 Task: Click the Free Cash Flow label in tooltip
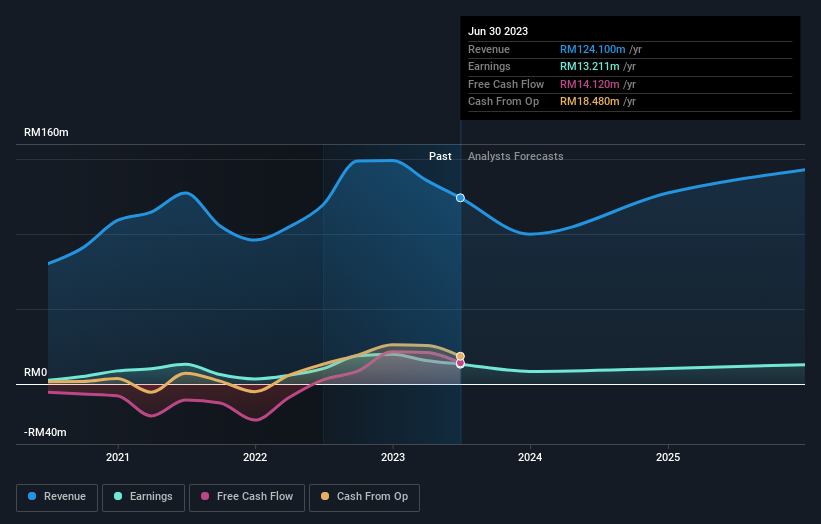pos(506,84)
